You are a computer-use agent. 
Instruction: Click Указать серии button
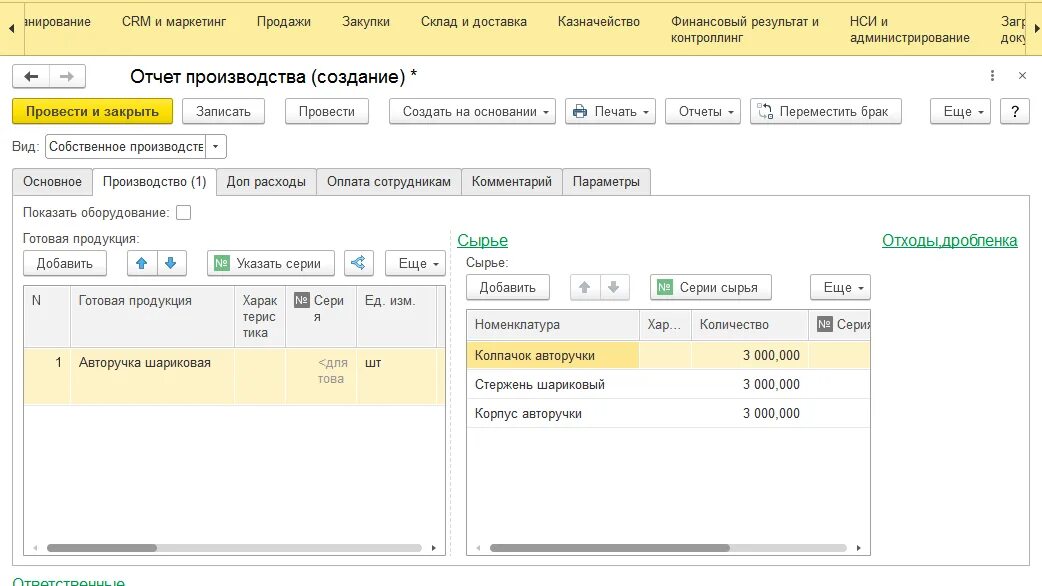270,263
